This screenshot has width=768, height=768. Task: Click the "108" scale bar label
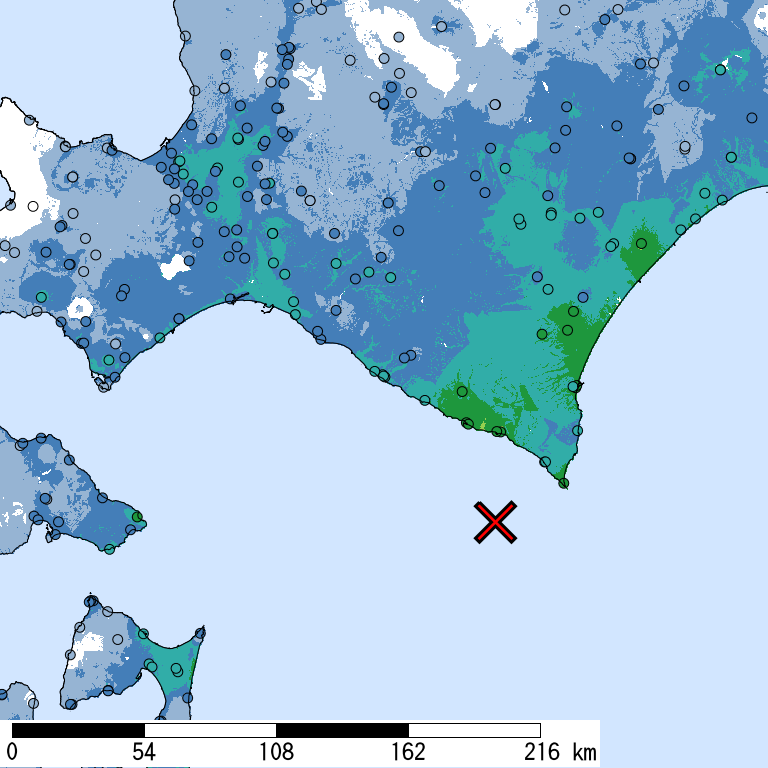276,752
